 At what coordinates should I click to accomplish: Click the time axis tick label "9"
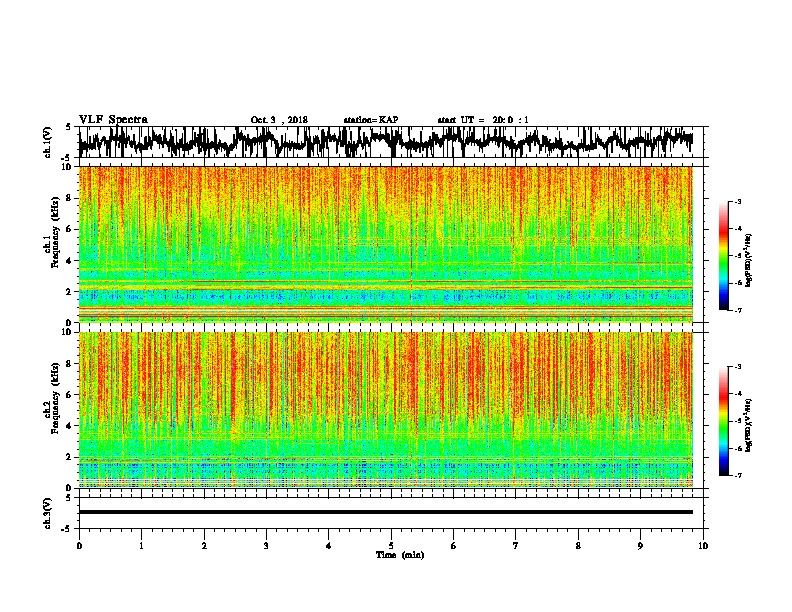(x=640, y=546)
